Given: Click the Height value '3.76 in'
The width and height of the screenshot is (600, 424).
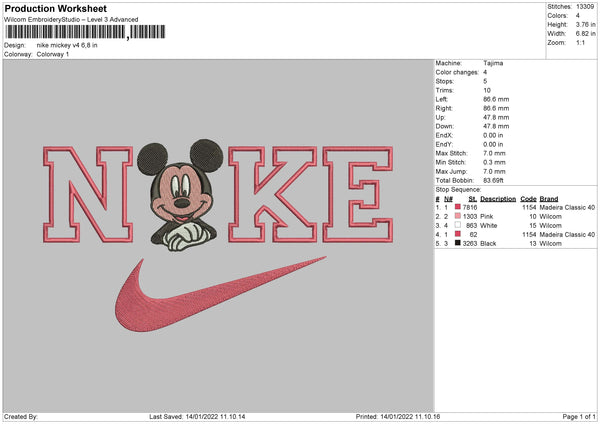Looking at the screenshot, I should [585, 24].
